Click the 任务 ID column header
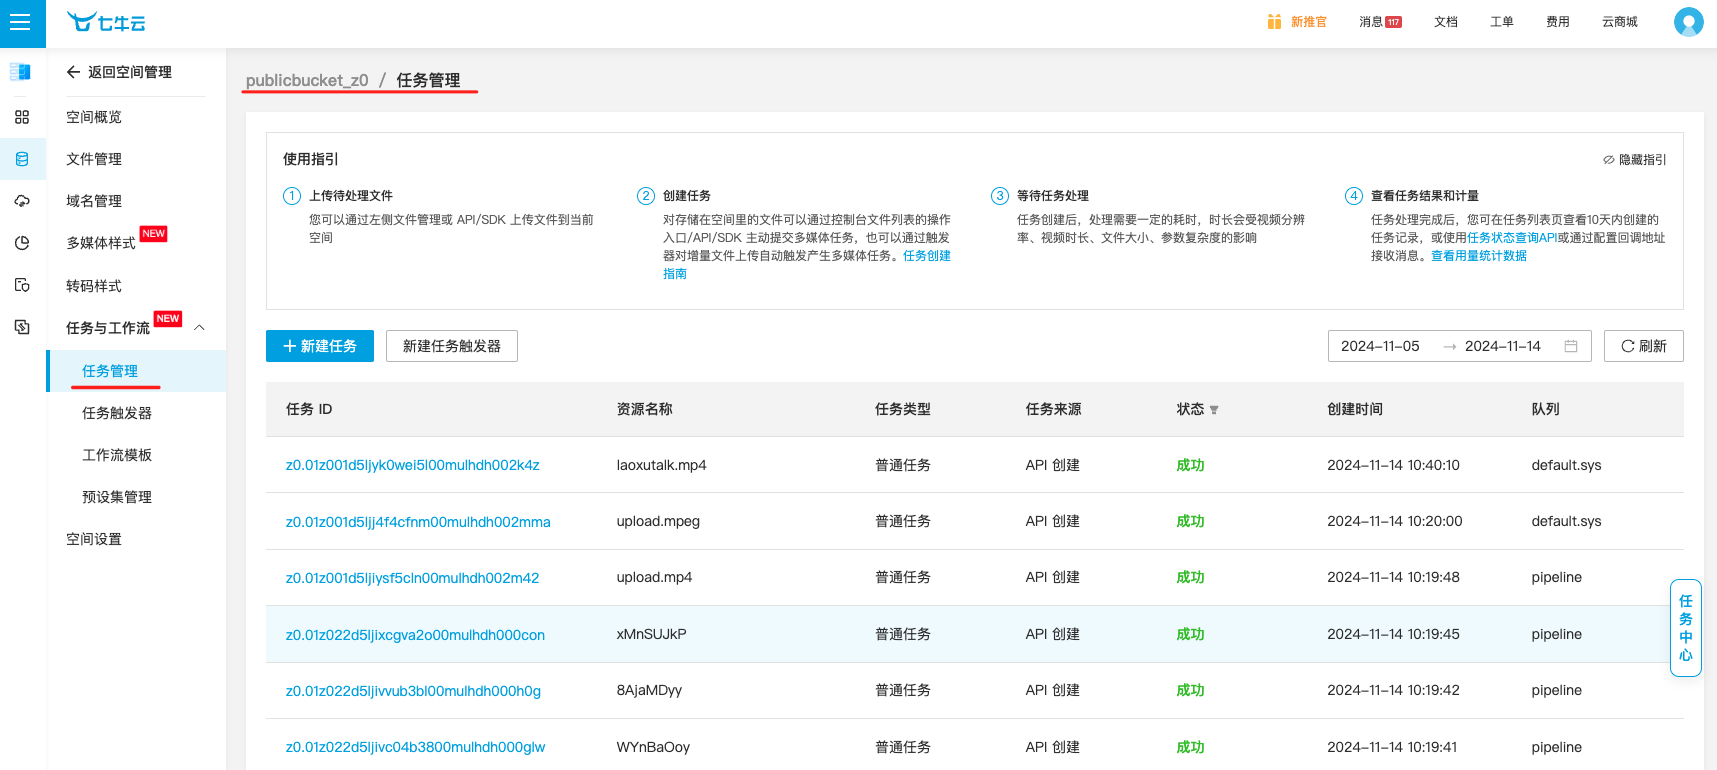1717x770 pixels. pyautogui.click(x=309, y=409)
